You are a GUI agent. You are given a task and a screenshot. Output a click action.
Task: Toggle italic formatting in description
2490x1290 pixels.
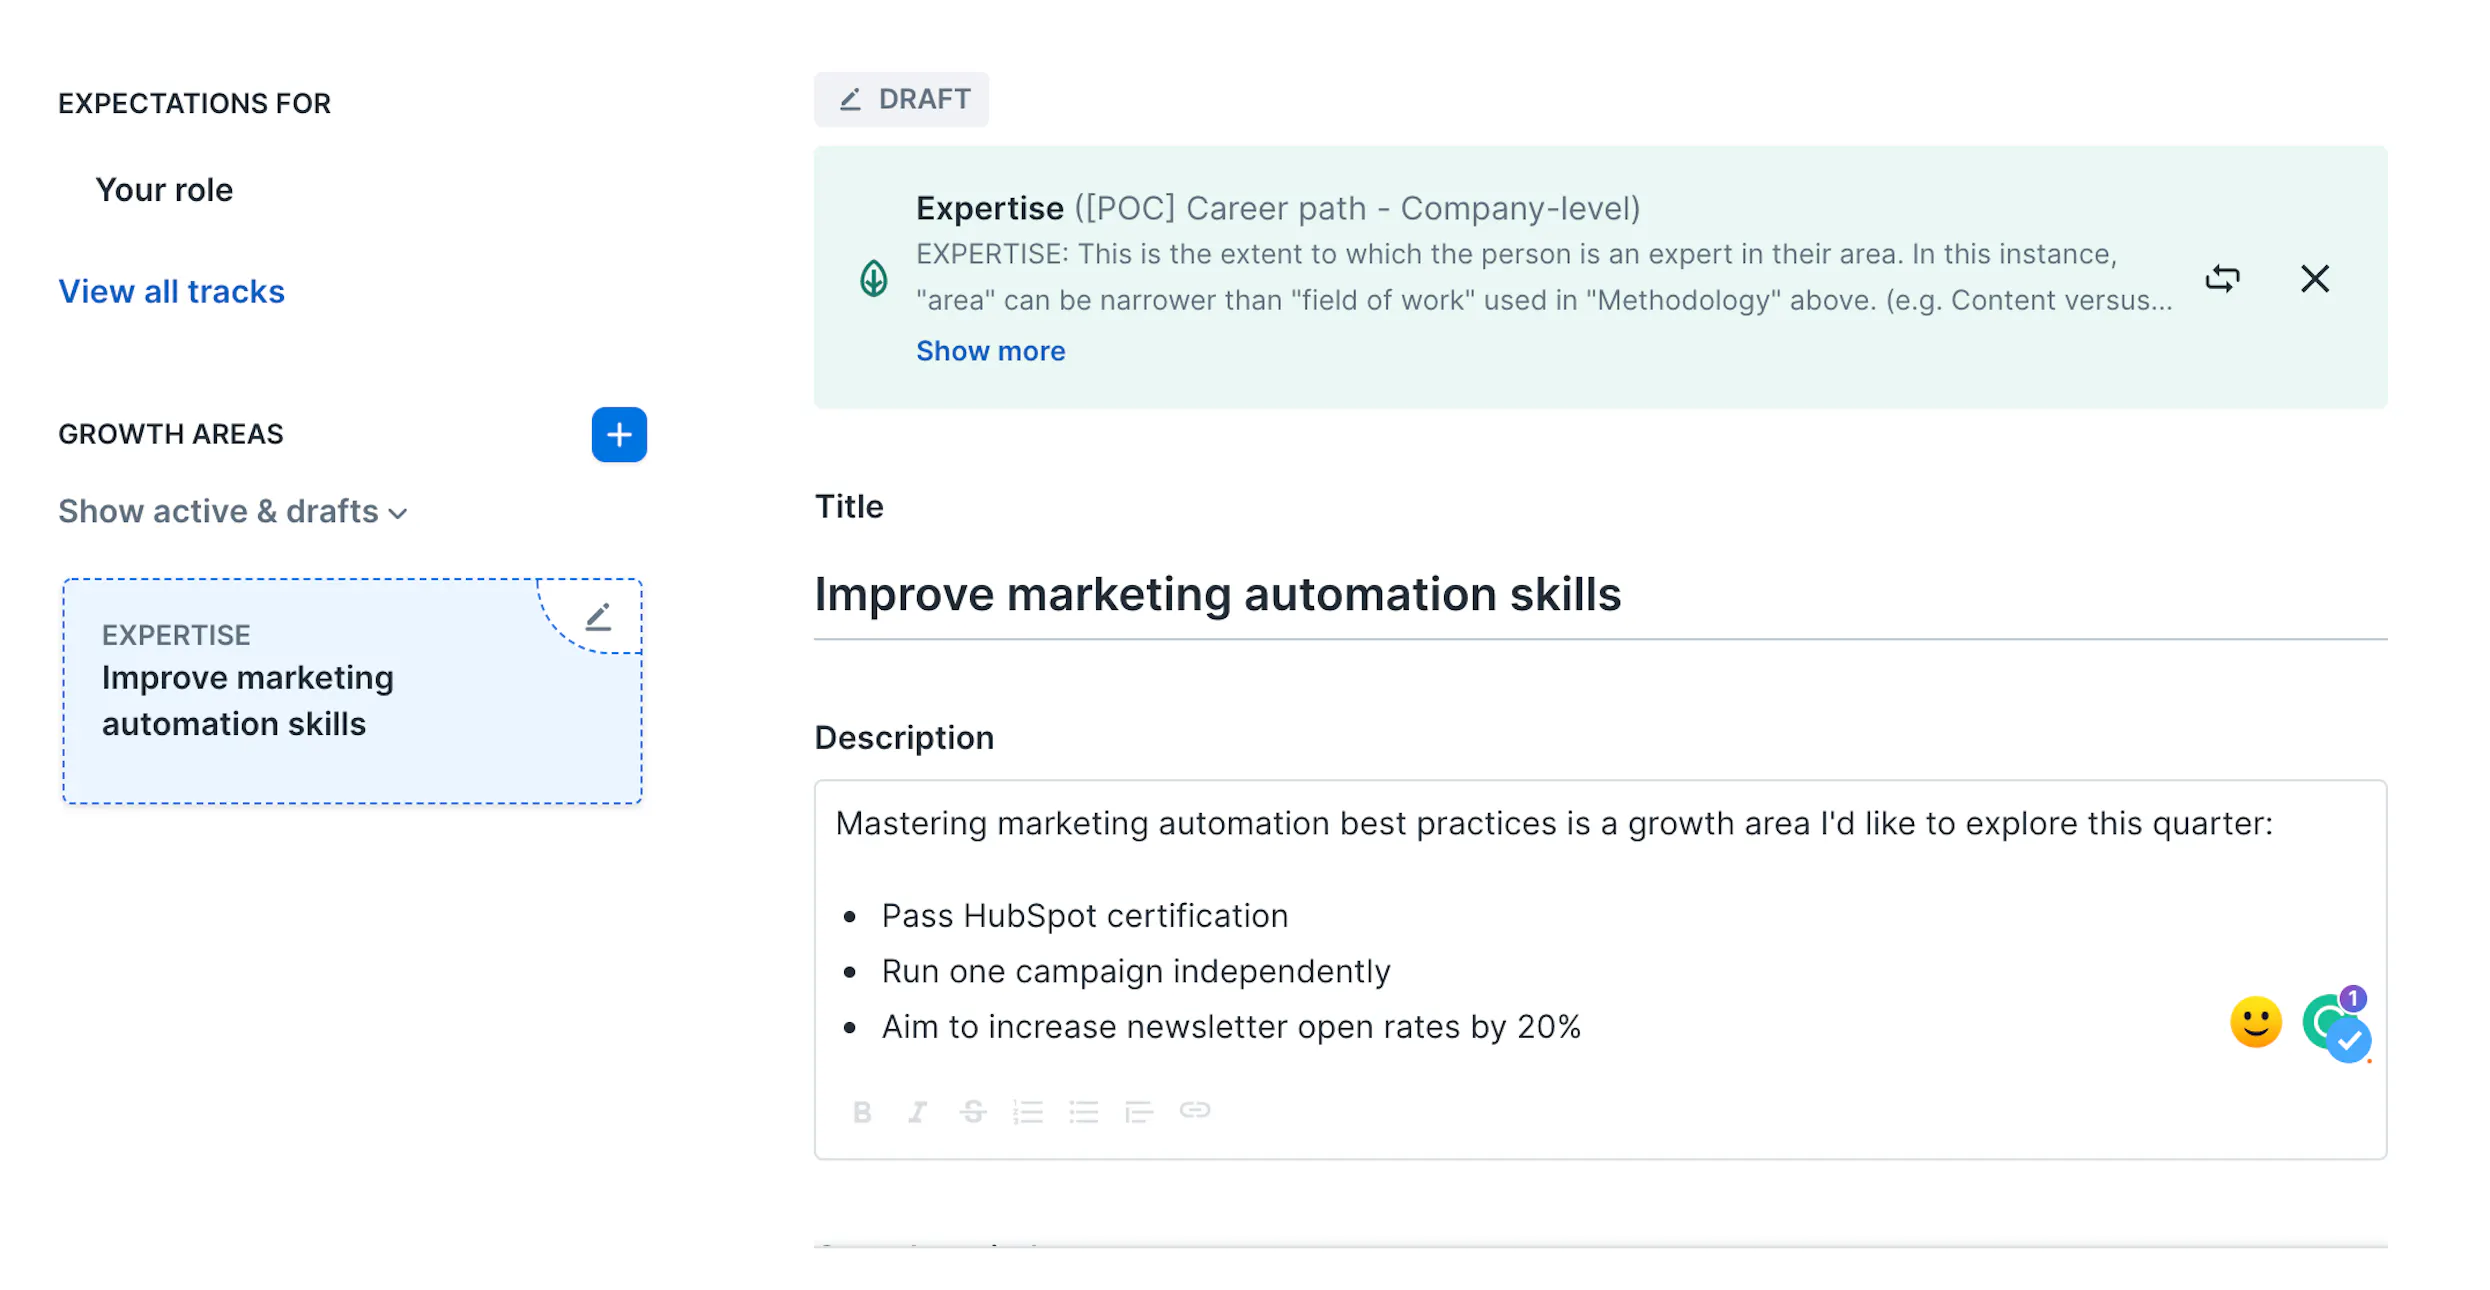click(917, 1111)
